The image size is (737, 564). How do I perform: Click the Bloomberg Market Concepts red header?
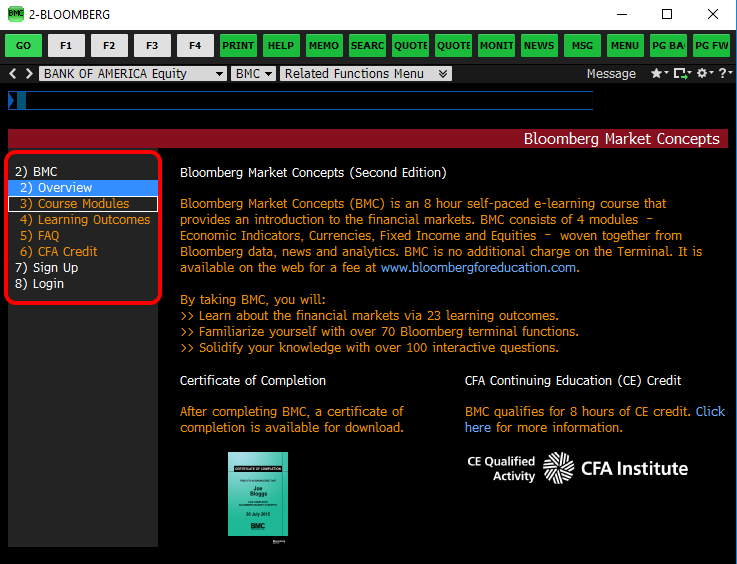pyautogui.click(x=368, y=139)
